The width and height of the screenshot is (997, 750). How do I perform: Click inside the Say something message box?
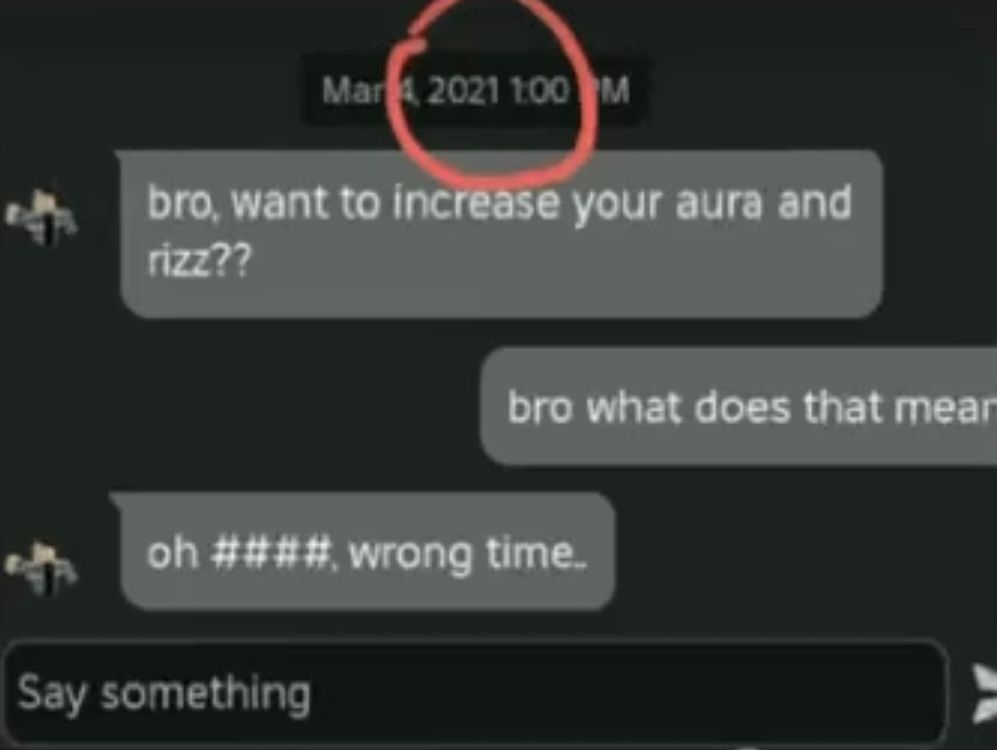[x=474, y=693]
